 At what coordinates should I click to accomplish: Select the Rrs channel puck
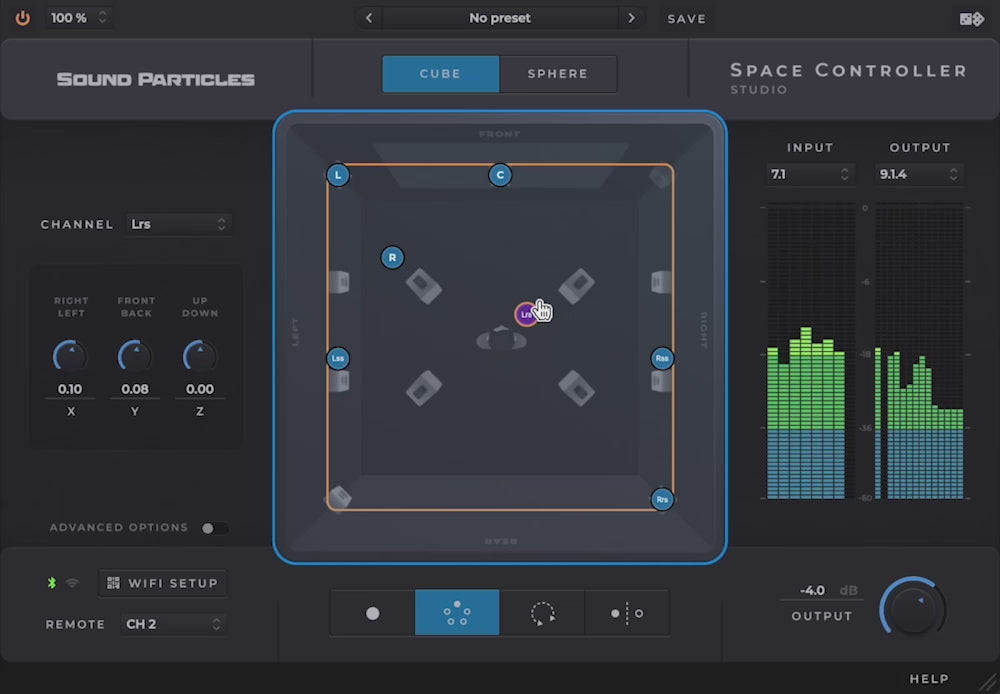662,499
